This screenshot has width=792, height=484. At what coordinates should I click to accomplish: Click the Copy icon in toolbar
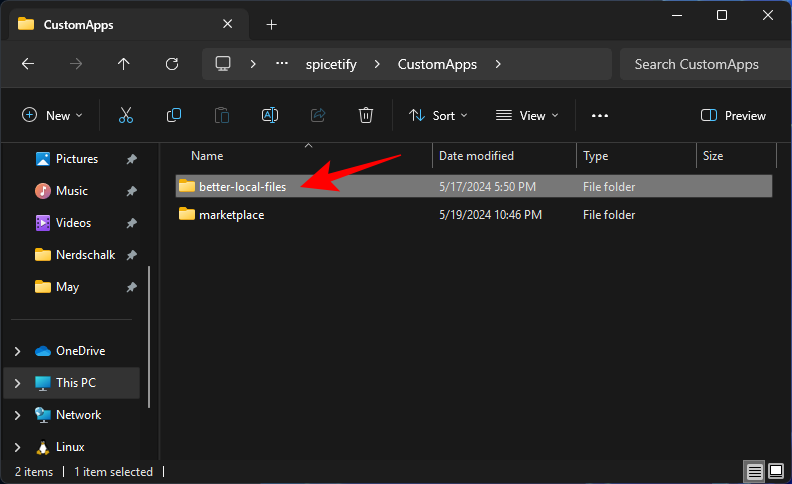pos(174,116)
